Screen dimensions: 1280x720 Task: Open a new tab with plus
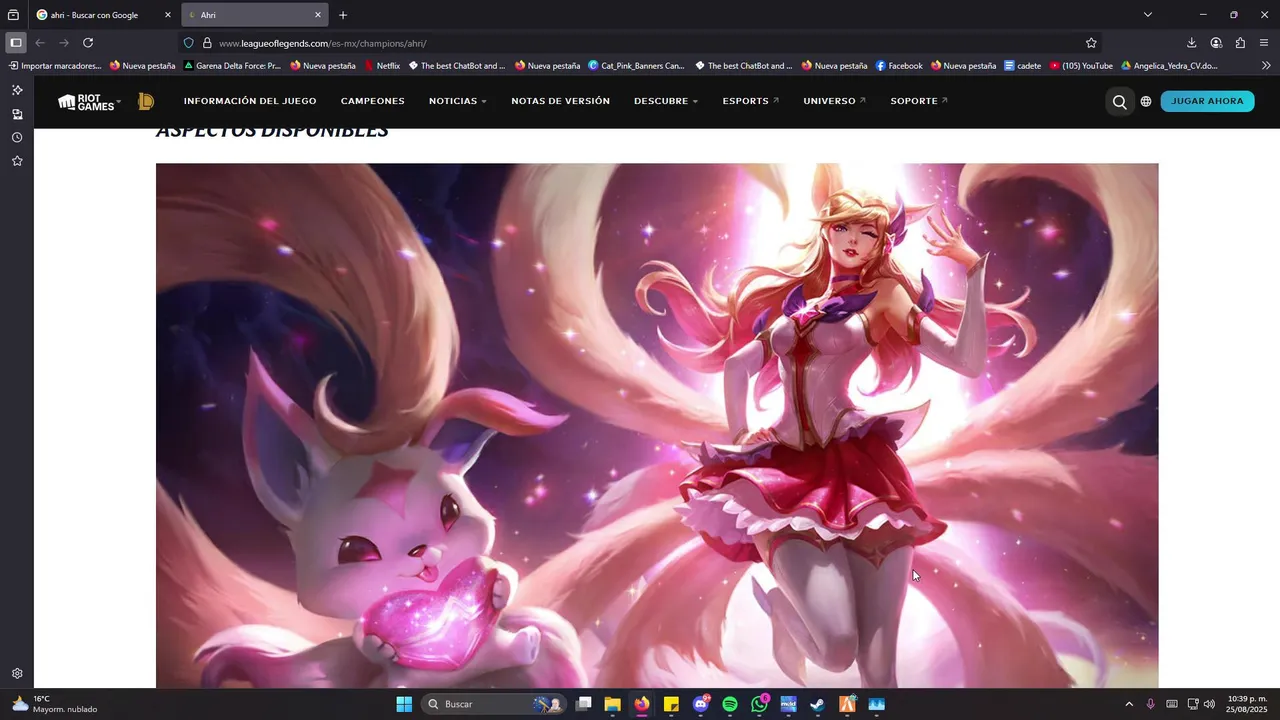point(343,15)
